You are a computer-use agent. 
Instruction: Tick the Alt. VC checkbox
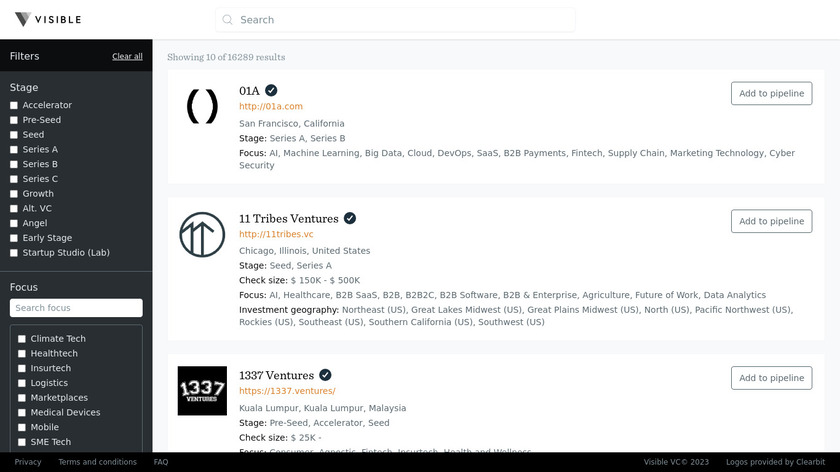[x=14, y=208]
